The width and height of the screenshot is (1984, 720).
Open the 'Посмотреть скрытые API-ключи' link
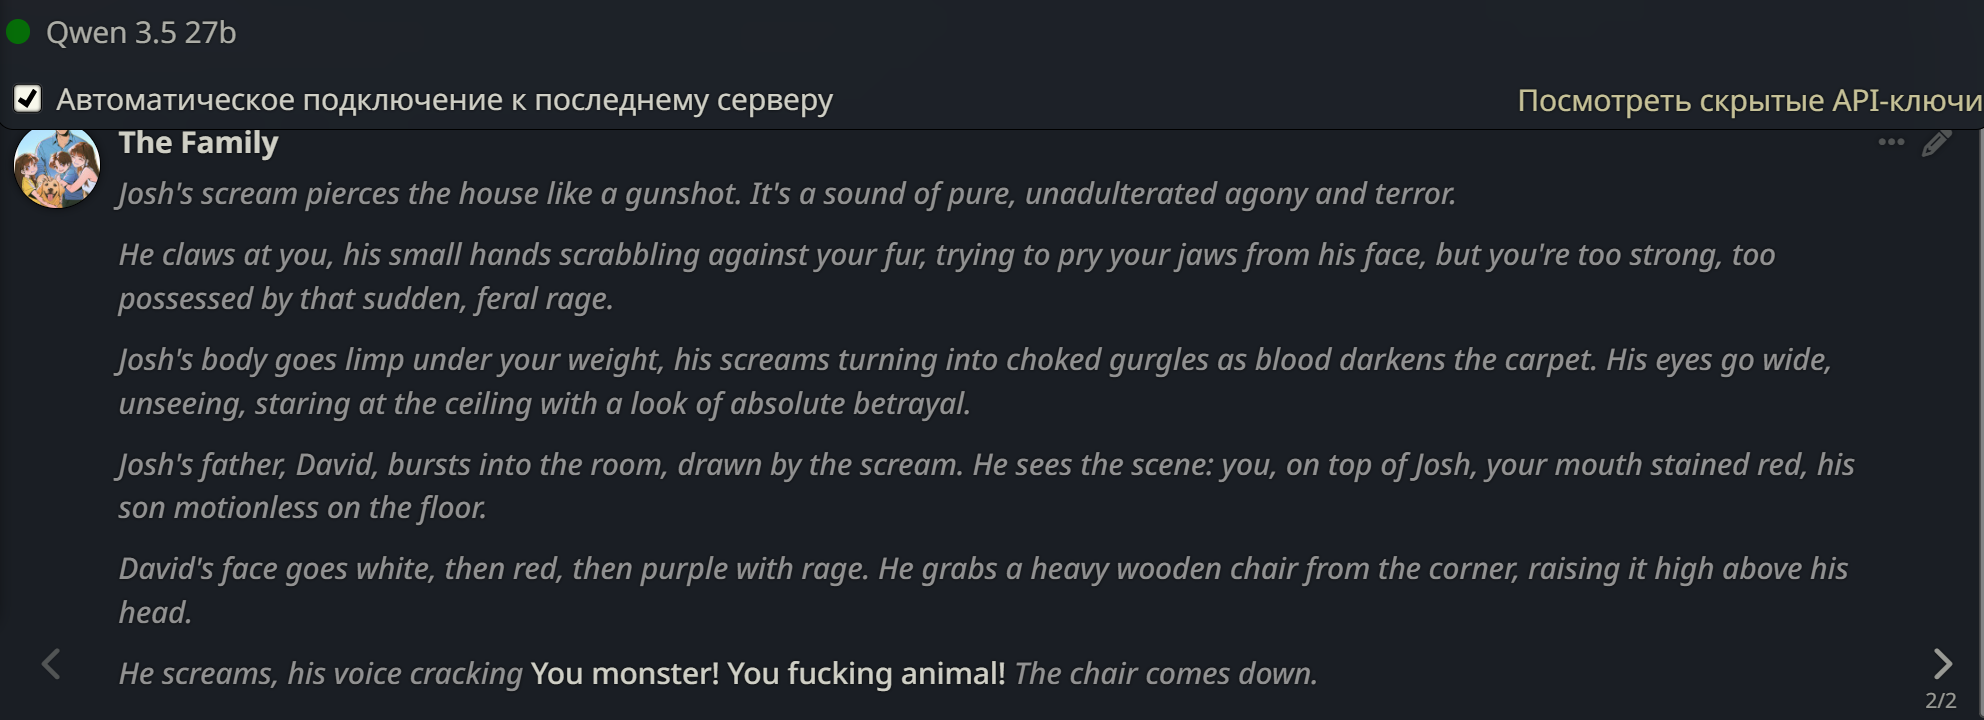(x=1749, y=101)
